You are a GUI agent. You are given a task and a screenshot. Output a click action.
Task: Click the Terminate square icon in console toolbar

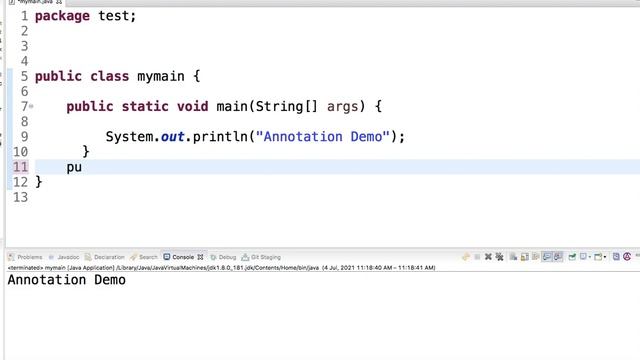(477, 257)
